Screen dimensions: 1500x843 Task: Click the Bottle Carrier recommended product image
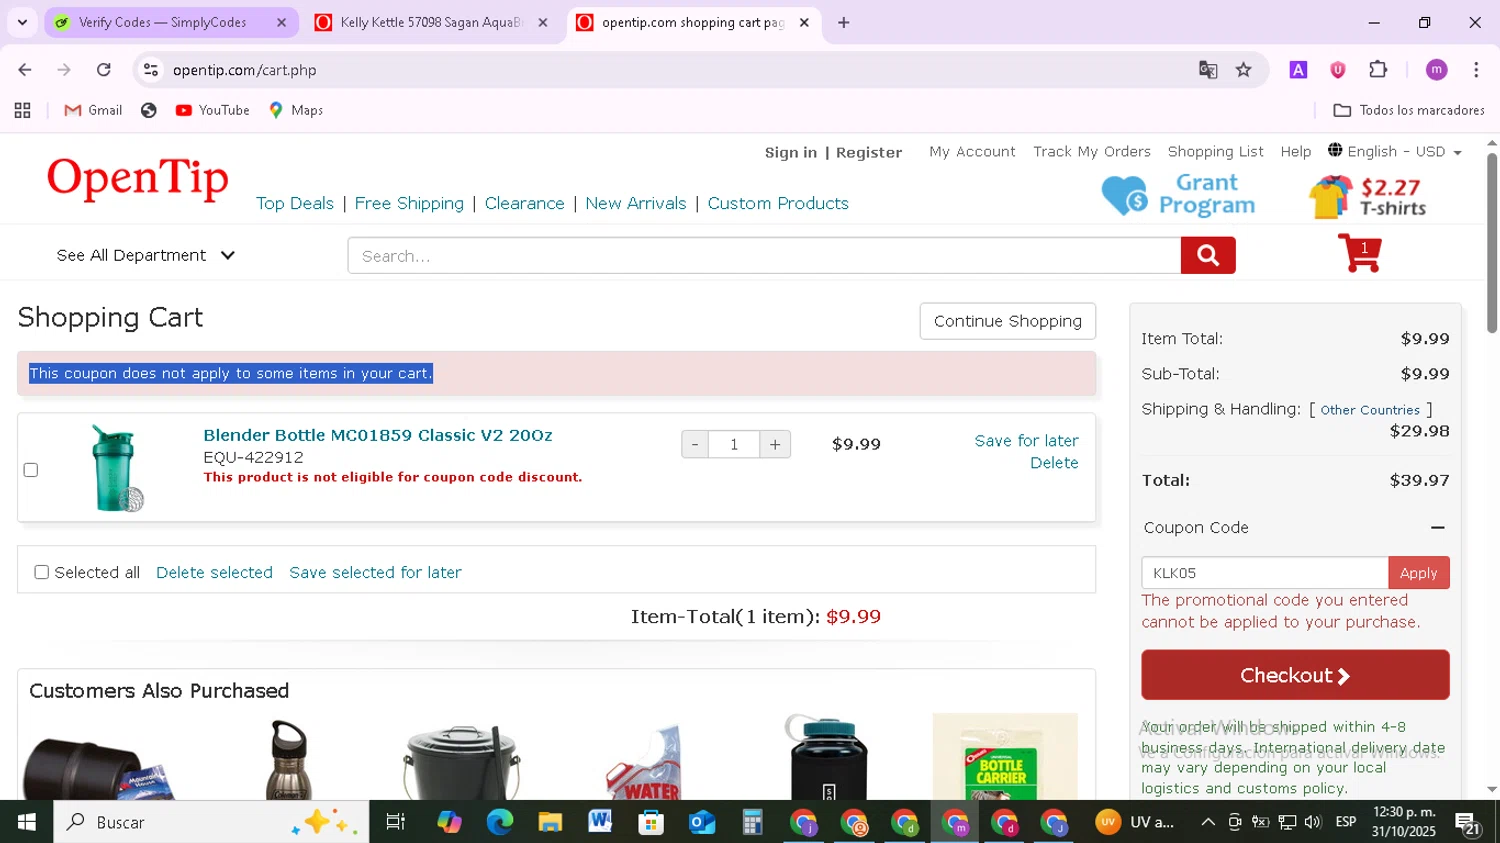click(x=1005, y=757)
